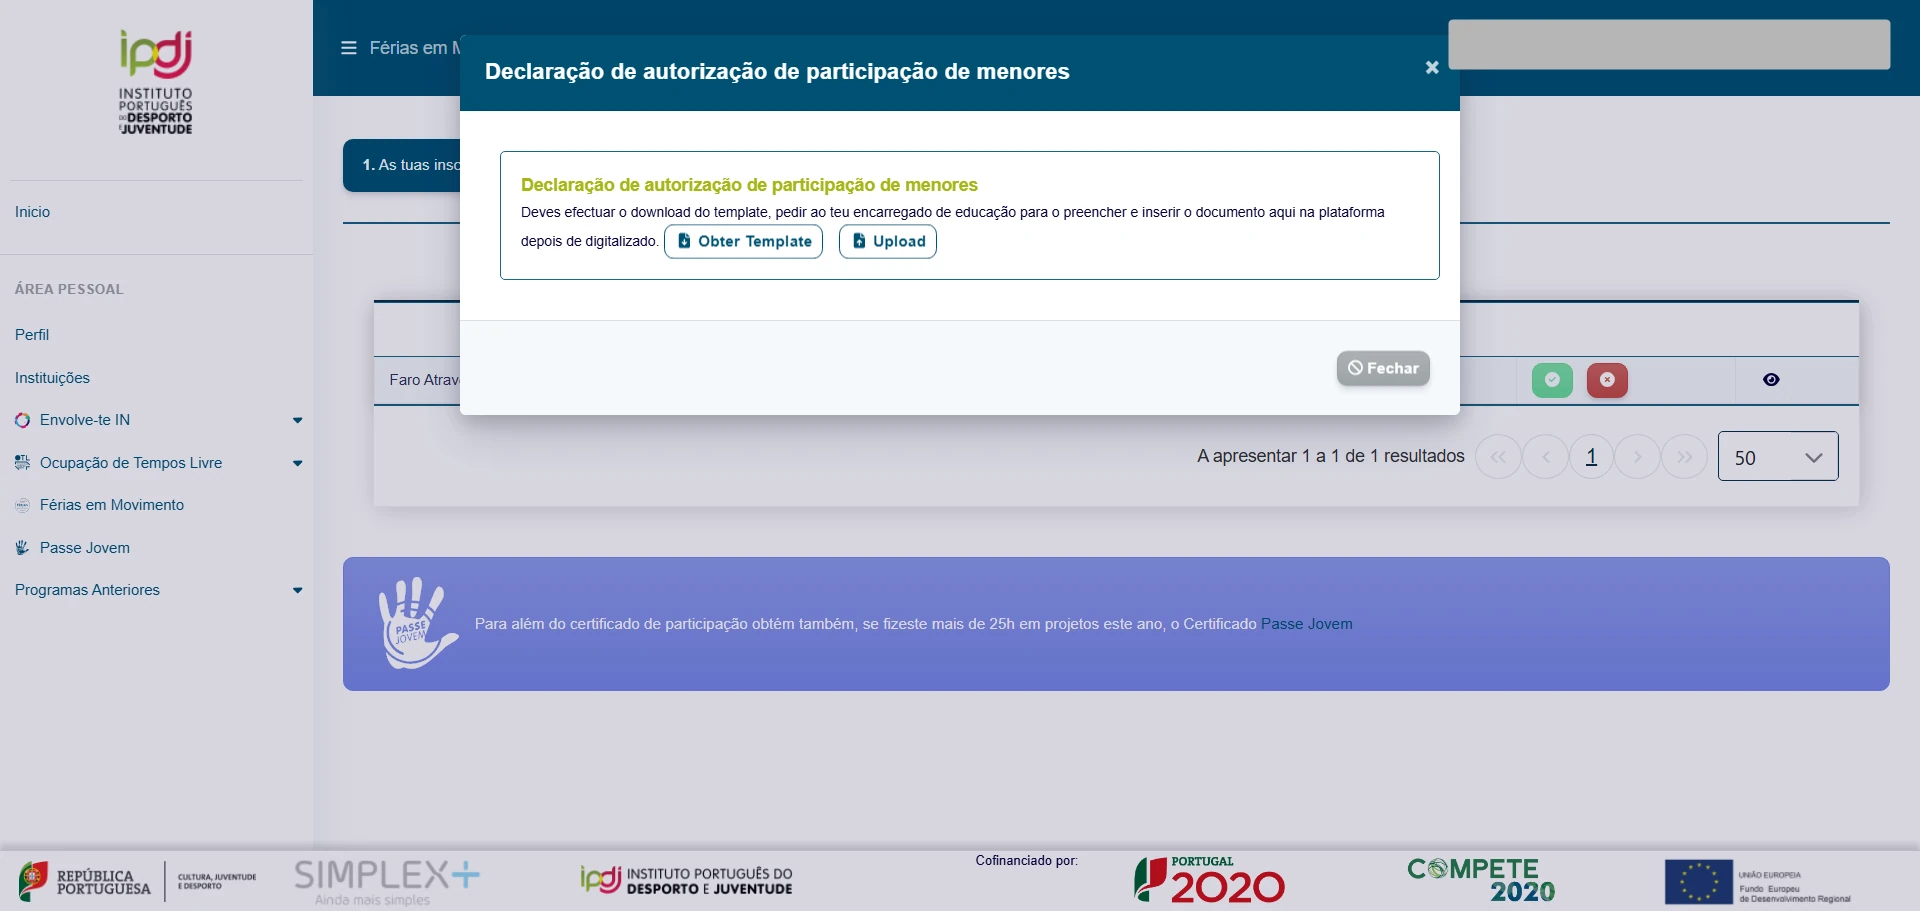Open Instituições in the sidebar
The width and height of the screenshot is (1920, 911).
pyautogui.click(x=52, y=378)
